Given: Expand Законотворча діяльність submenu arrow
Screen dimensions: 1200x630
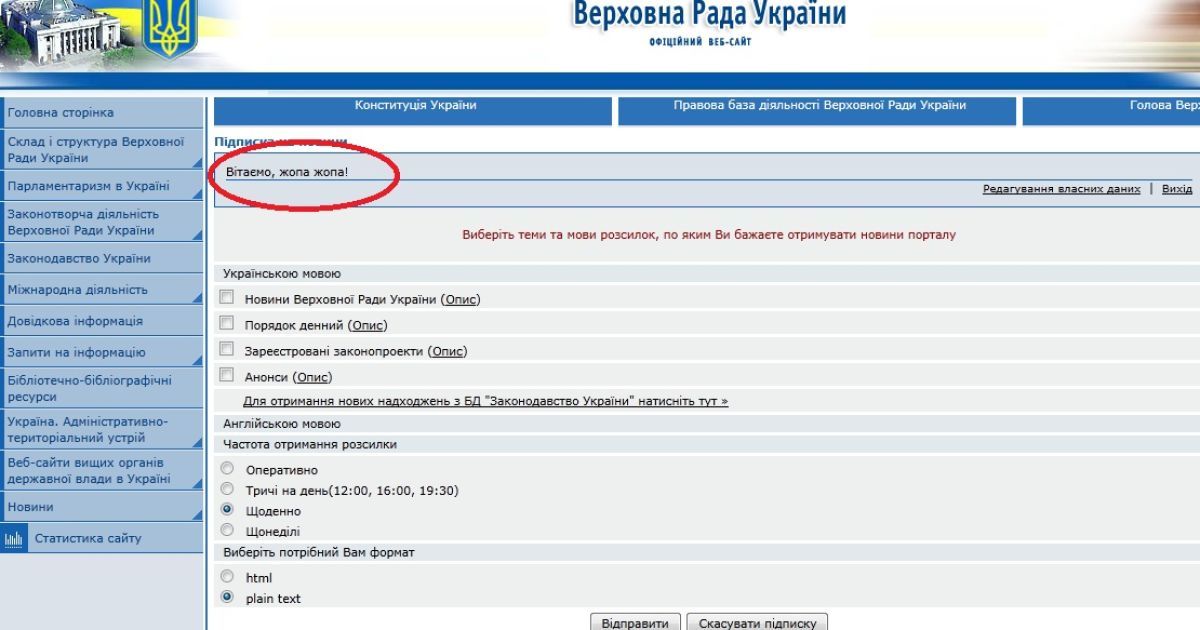Looking at the screenshot, I should point(197,235).
